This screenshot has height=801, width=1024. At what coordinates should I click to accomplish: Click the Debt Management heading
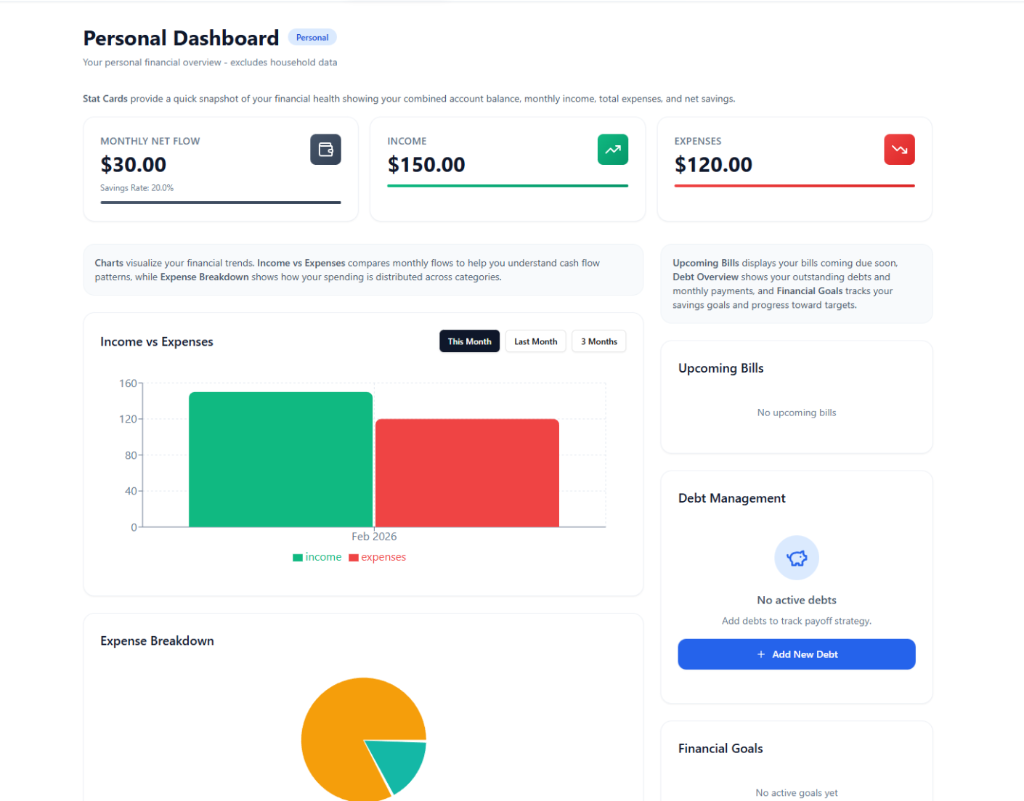[x=732, y=498]
